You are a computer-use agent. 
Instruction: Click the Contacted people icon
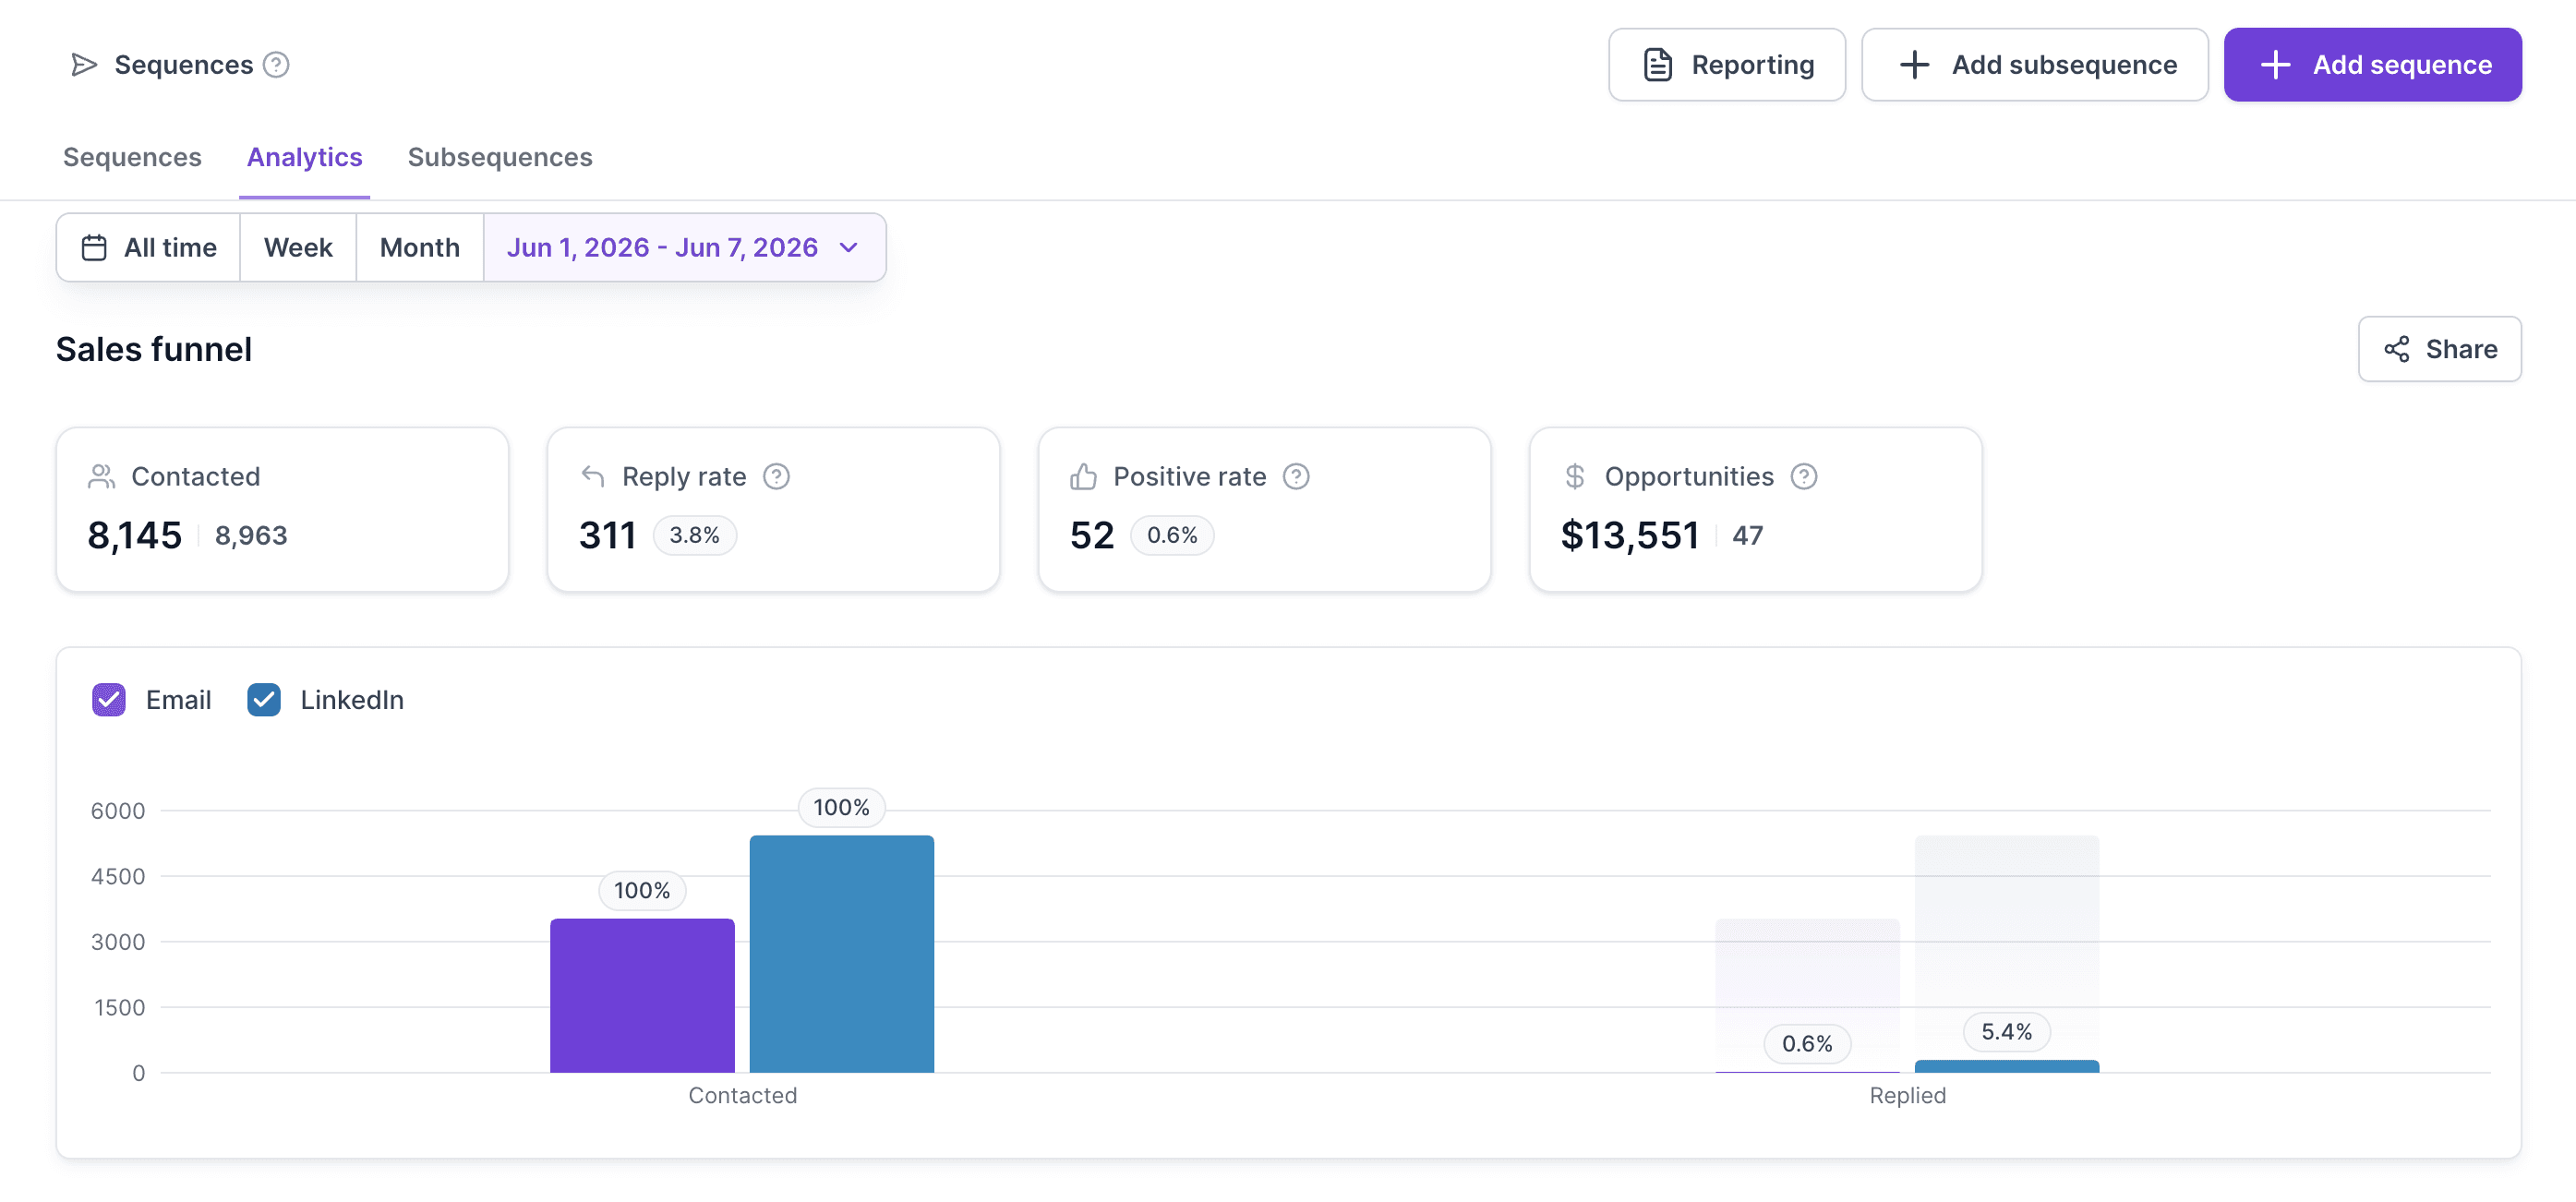(x=101, y=476)
